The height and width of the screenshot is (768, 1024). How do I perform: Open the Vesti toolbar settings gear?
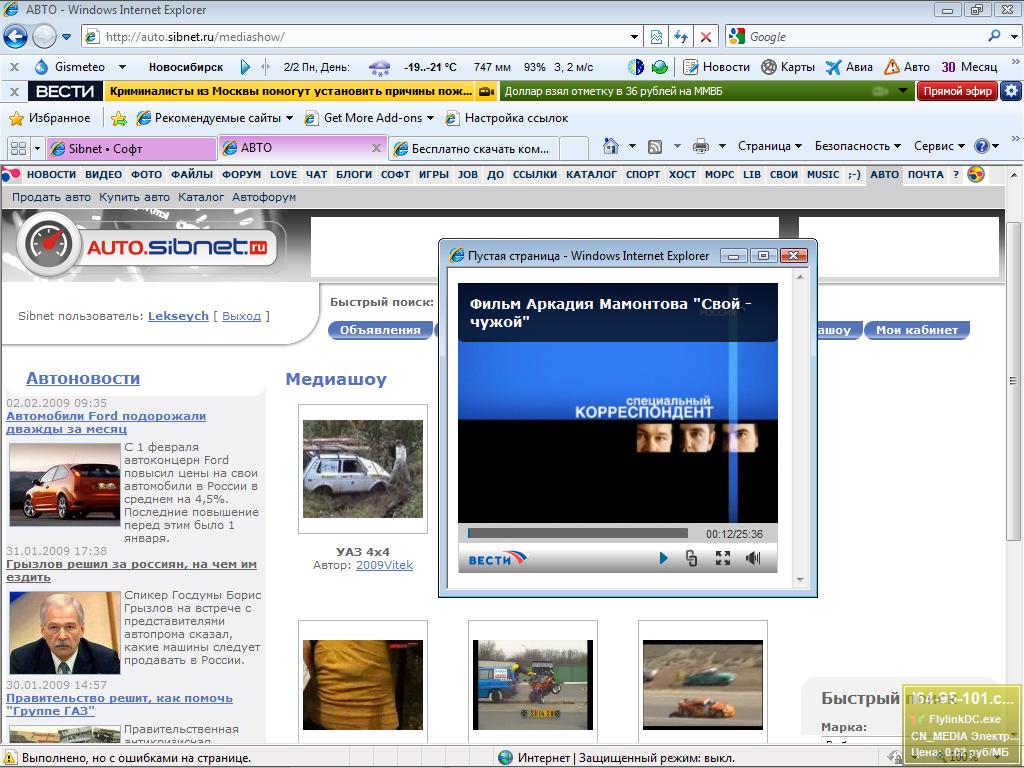pos(1011,91)
